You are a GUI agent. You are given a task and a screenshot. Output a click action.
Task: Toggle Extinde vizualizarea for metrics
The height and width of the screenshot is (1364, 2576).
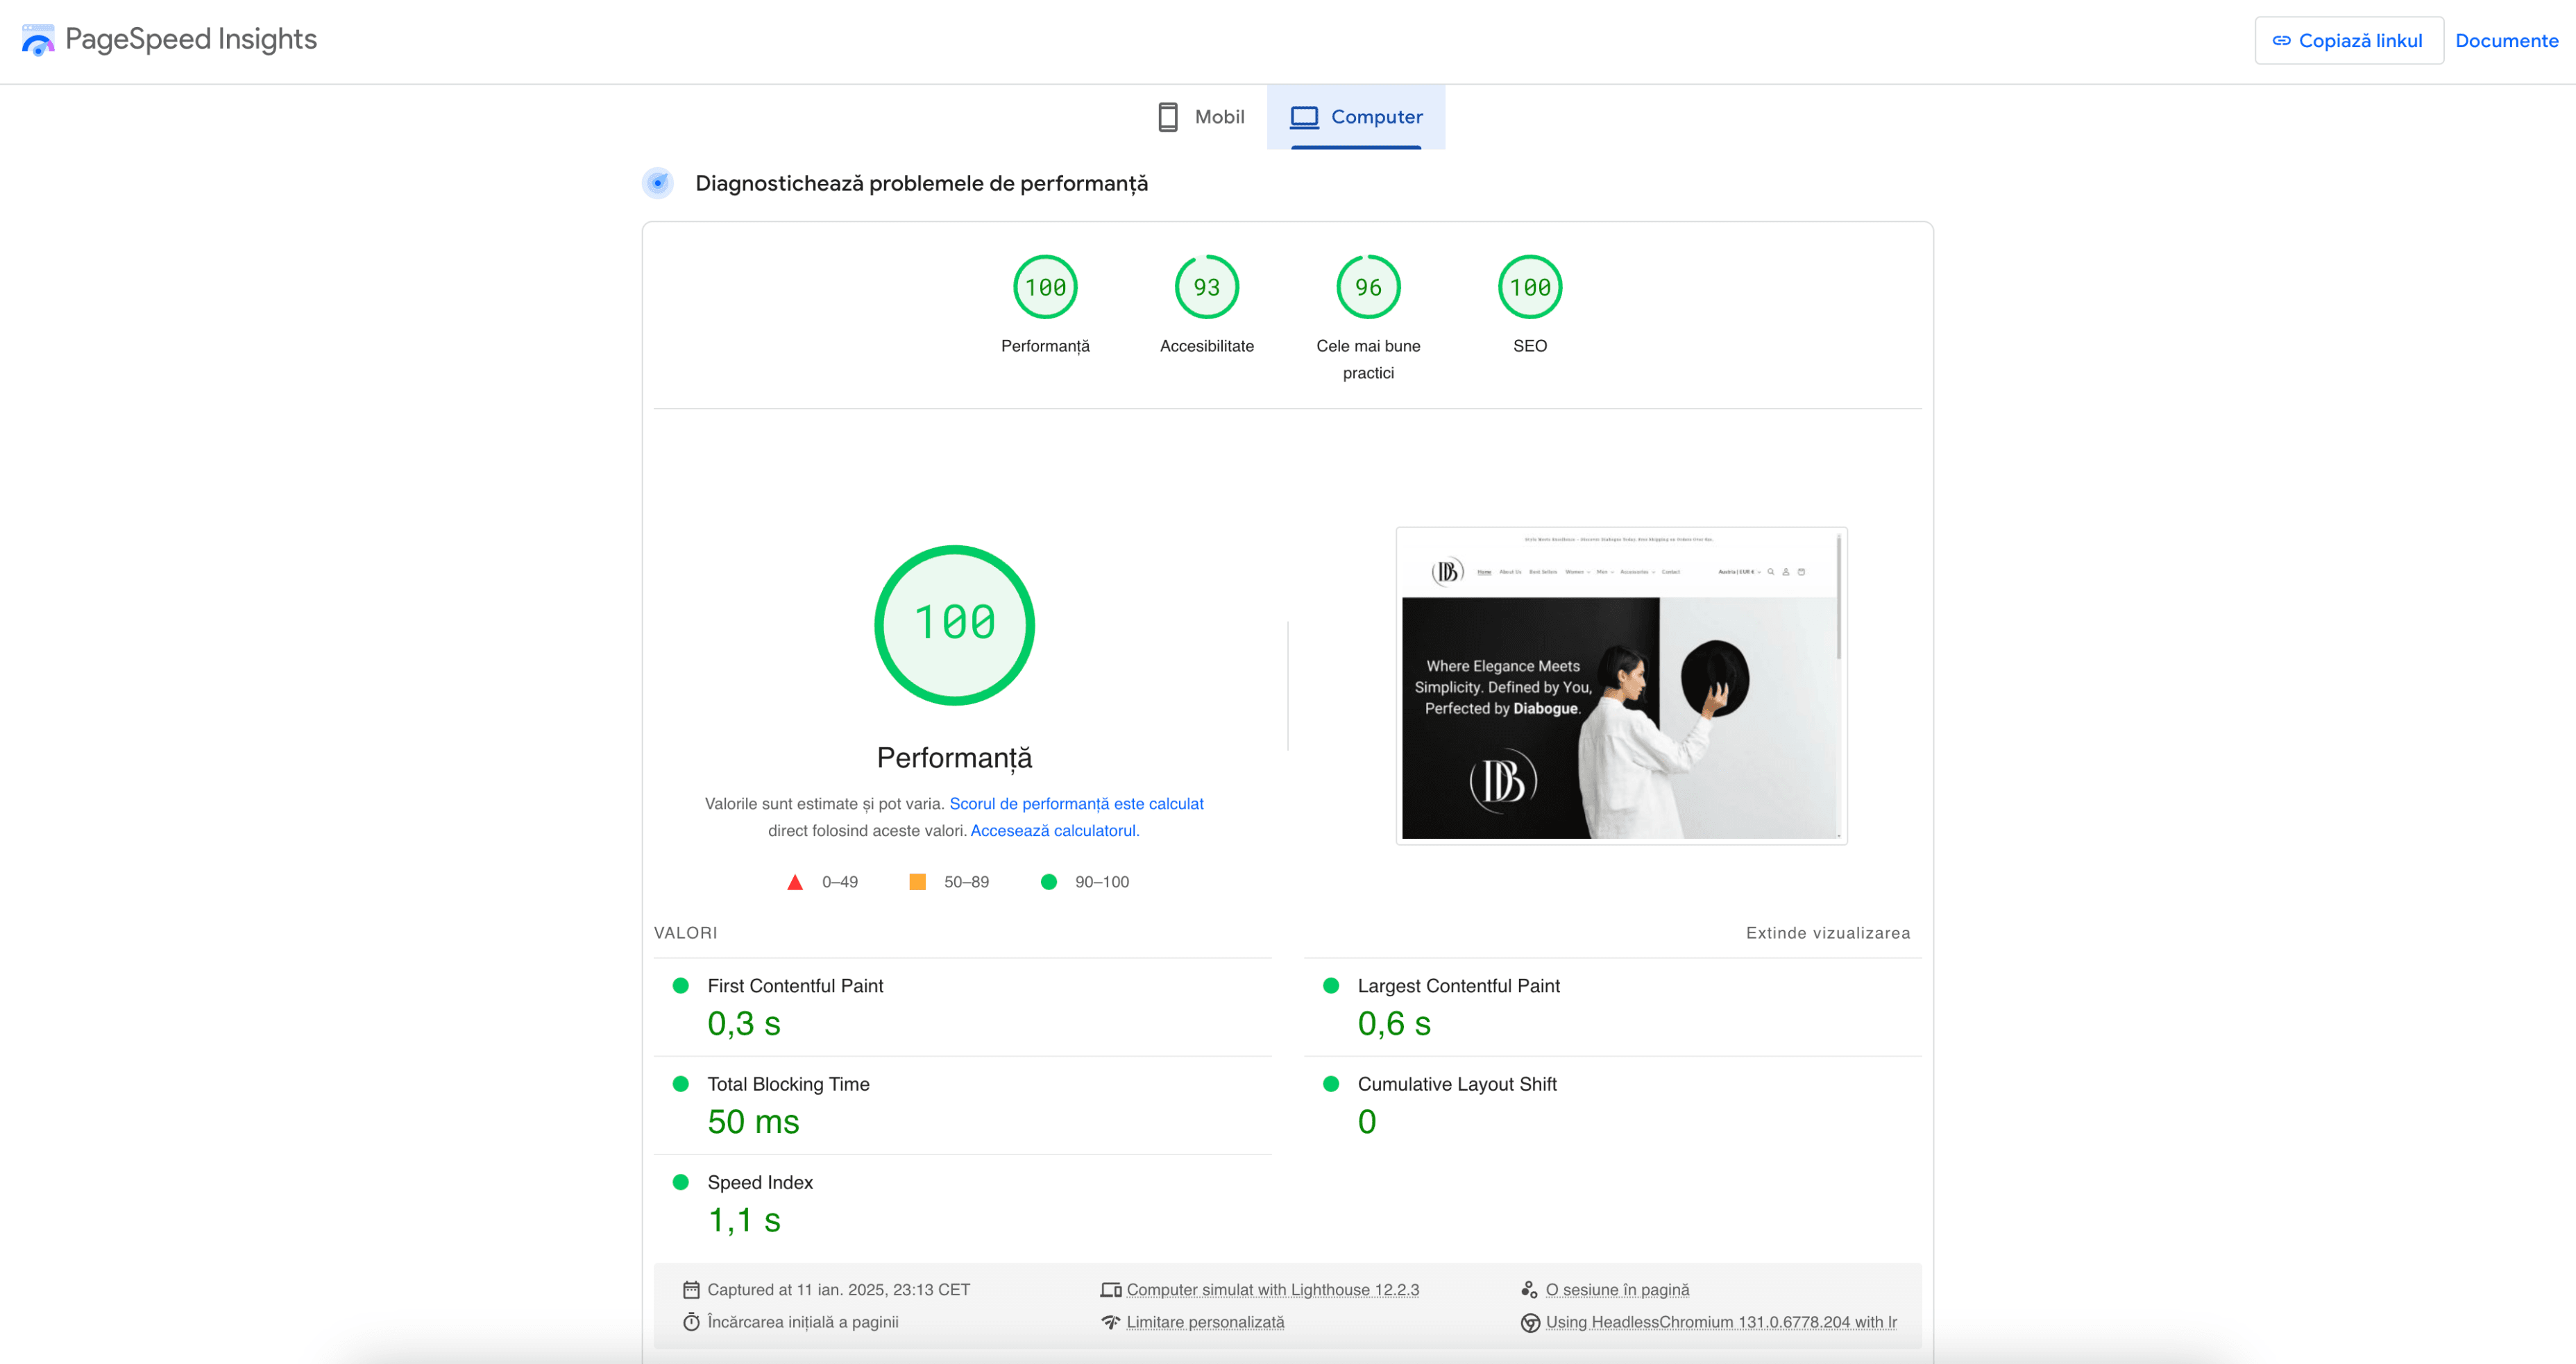pos(1827,933)
